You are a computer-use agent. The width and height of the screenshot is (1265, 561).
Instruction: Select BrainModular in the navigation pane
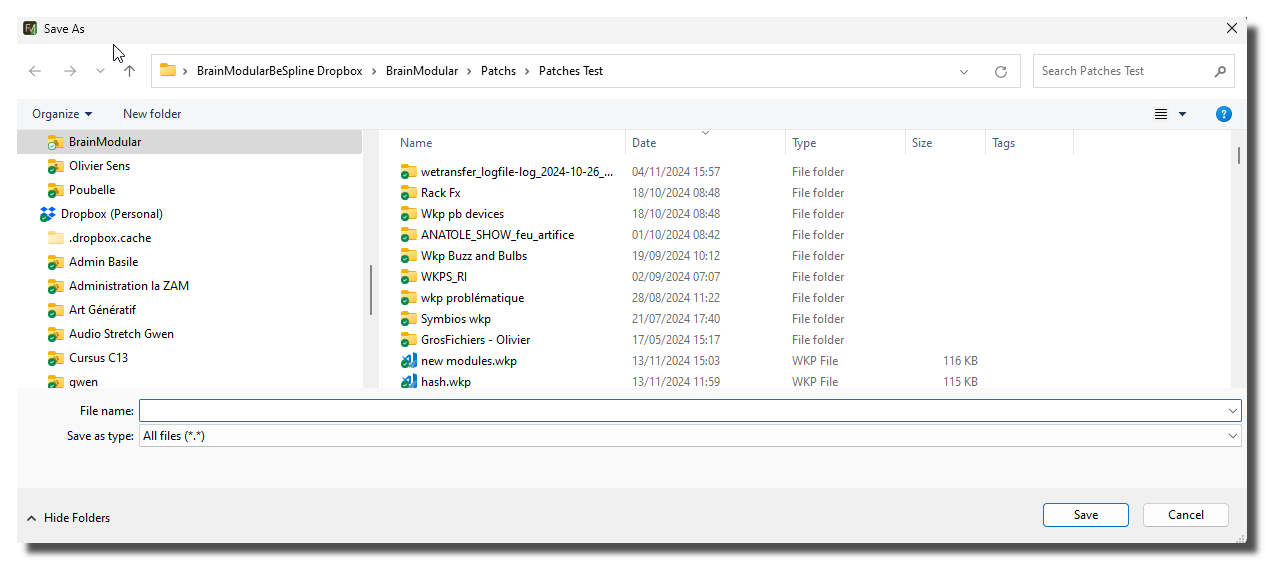coord(190,142)
